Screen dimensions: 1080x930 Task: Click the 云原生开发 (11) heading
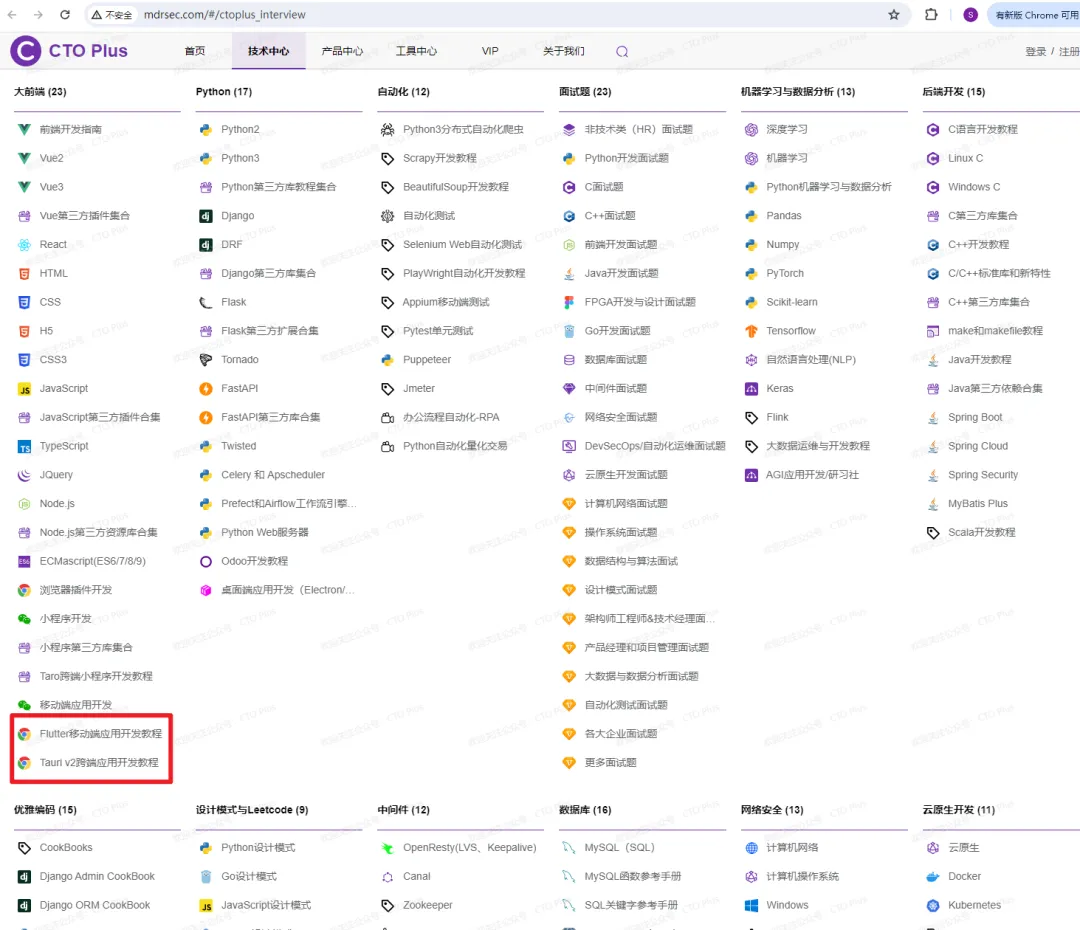(959, 809)
